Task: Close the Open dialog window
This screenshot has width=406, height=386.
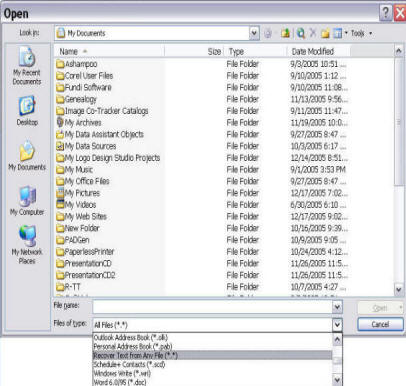Action: pos(400,13)
